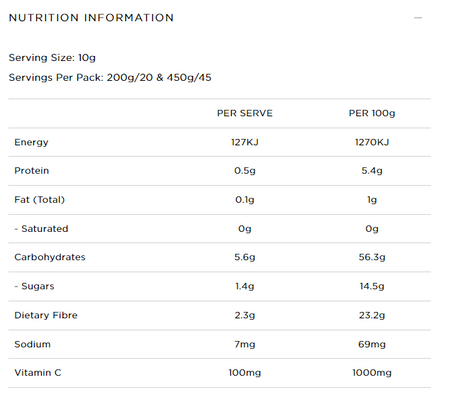Click the 1270KJ energy per 100g value
This screenshot has height=402, width=450.
click(x=372, y=142)
